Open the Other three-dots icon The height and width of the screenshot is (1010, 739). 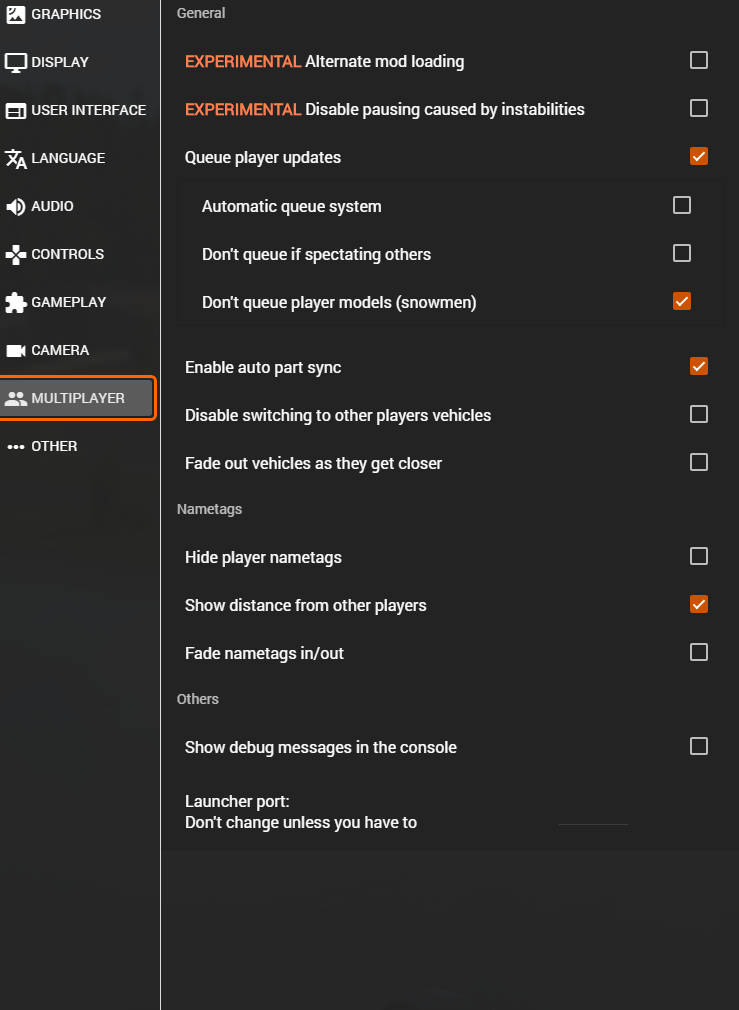point(15,446)
